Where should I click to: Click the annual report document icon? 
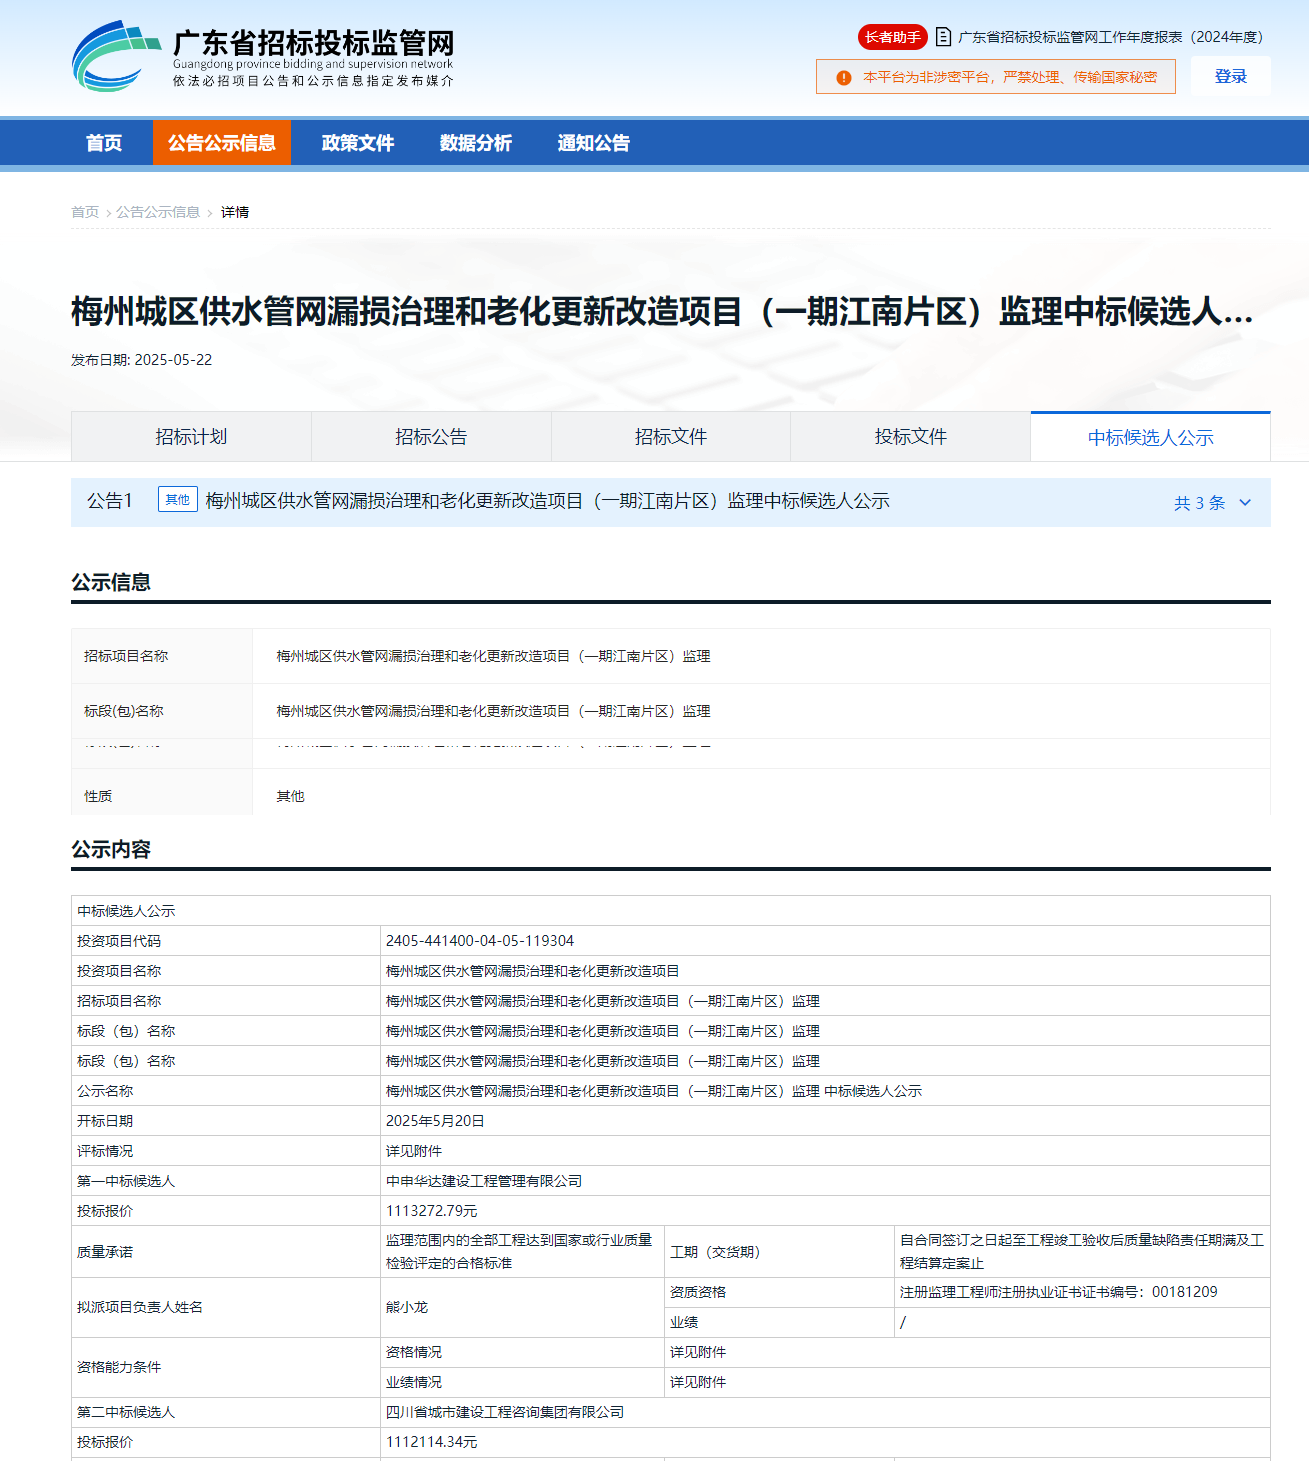(x=943, y=37)
